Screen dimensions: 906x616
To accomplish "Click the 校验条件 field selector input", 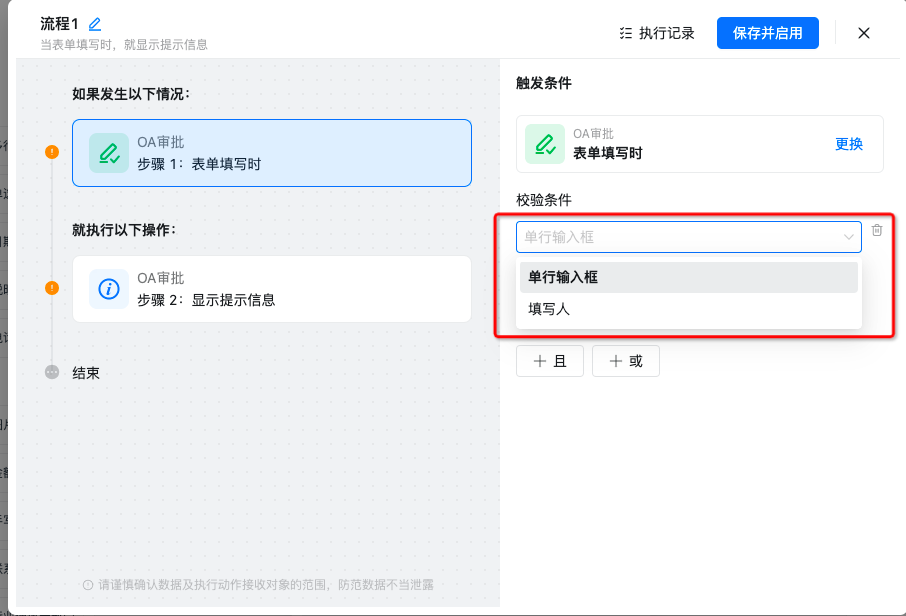I will [x=680, y=237].
